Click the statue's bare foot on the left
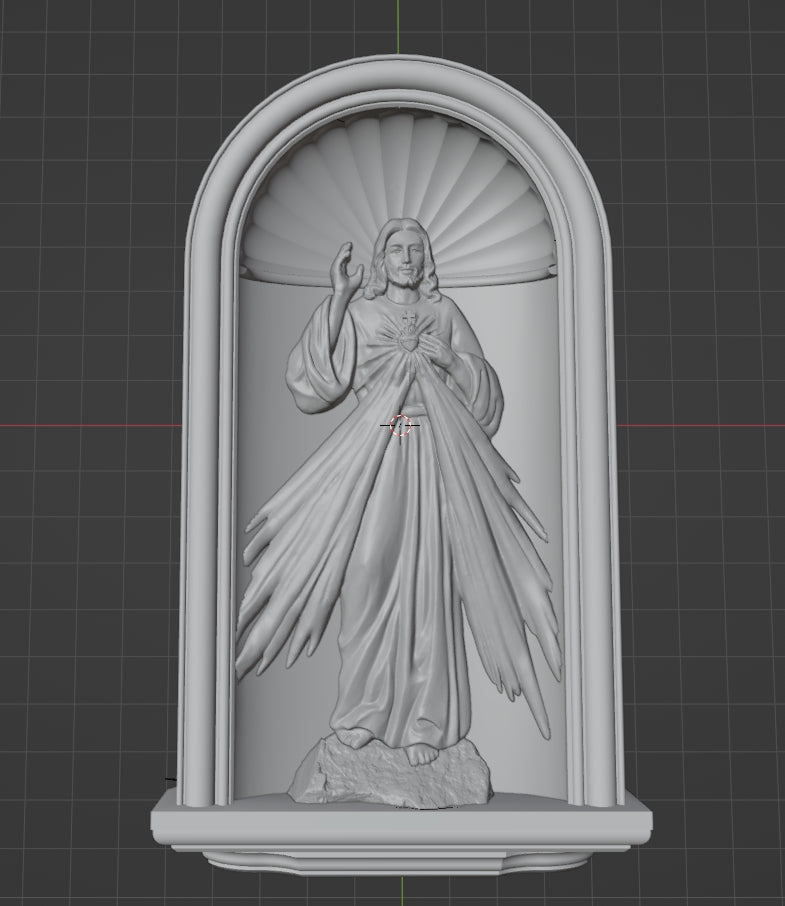Screen dimensions: 785x906 coord(352,738)
